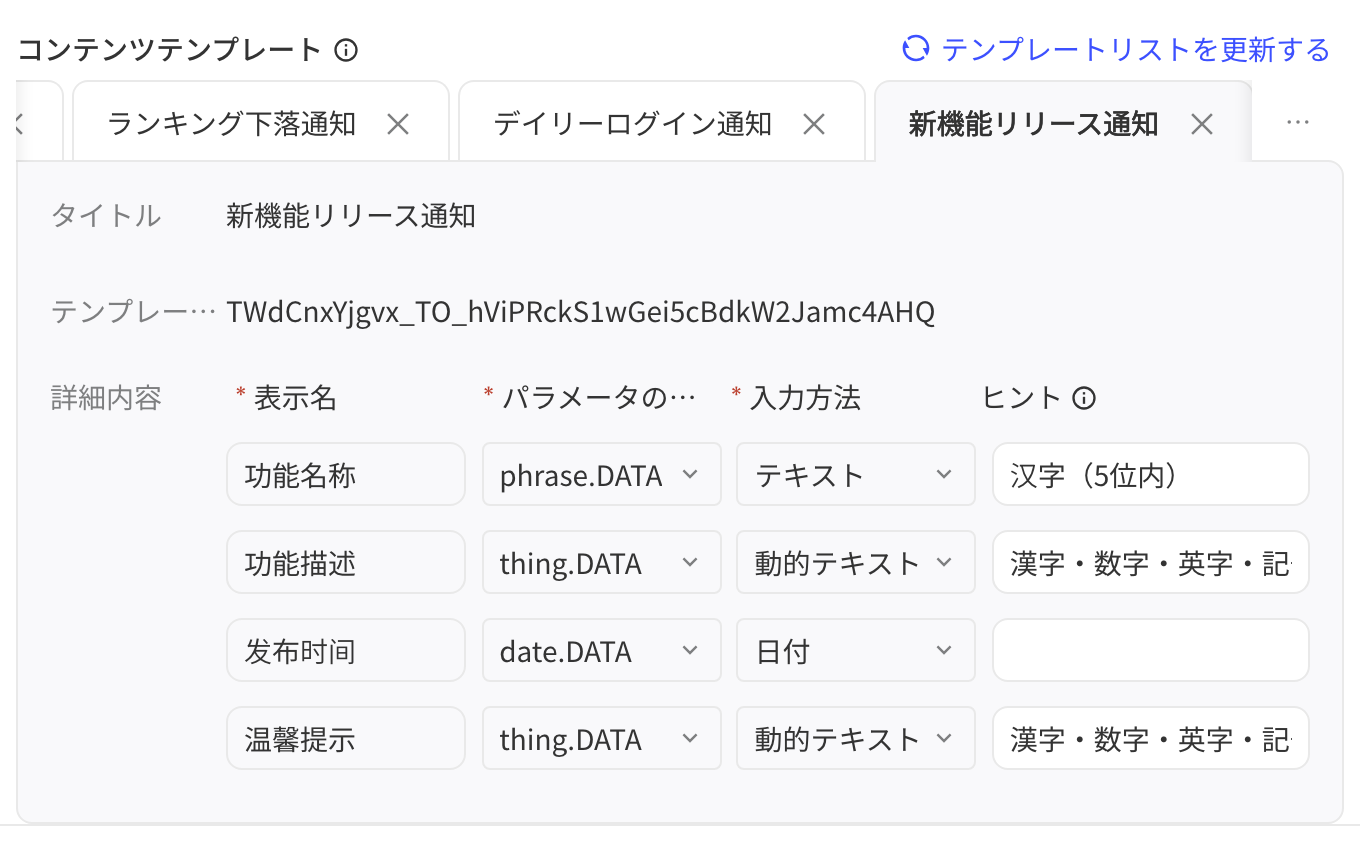Open the 動的テキスト dropdown in 功能描述 row

[x=856, y=563]
